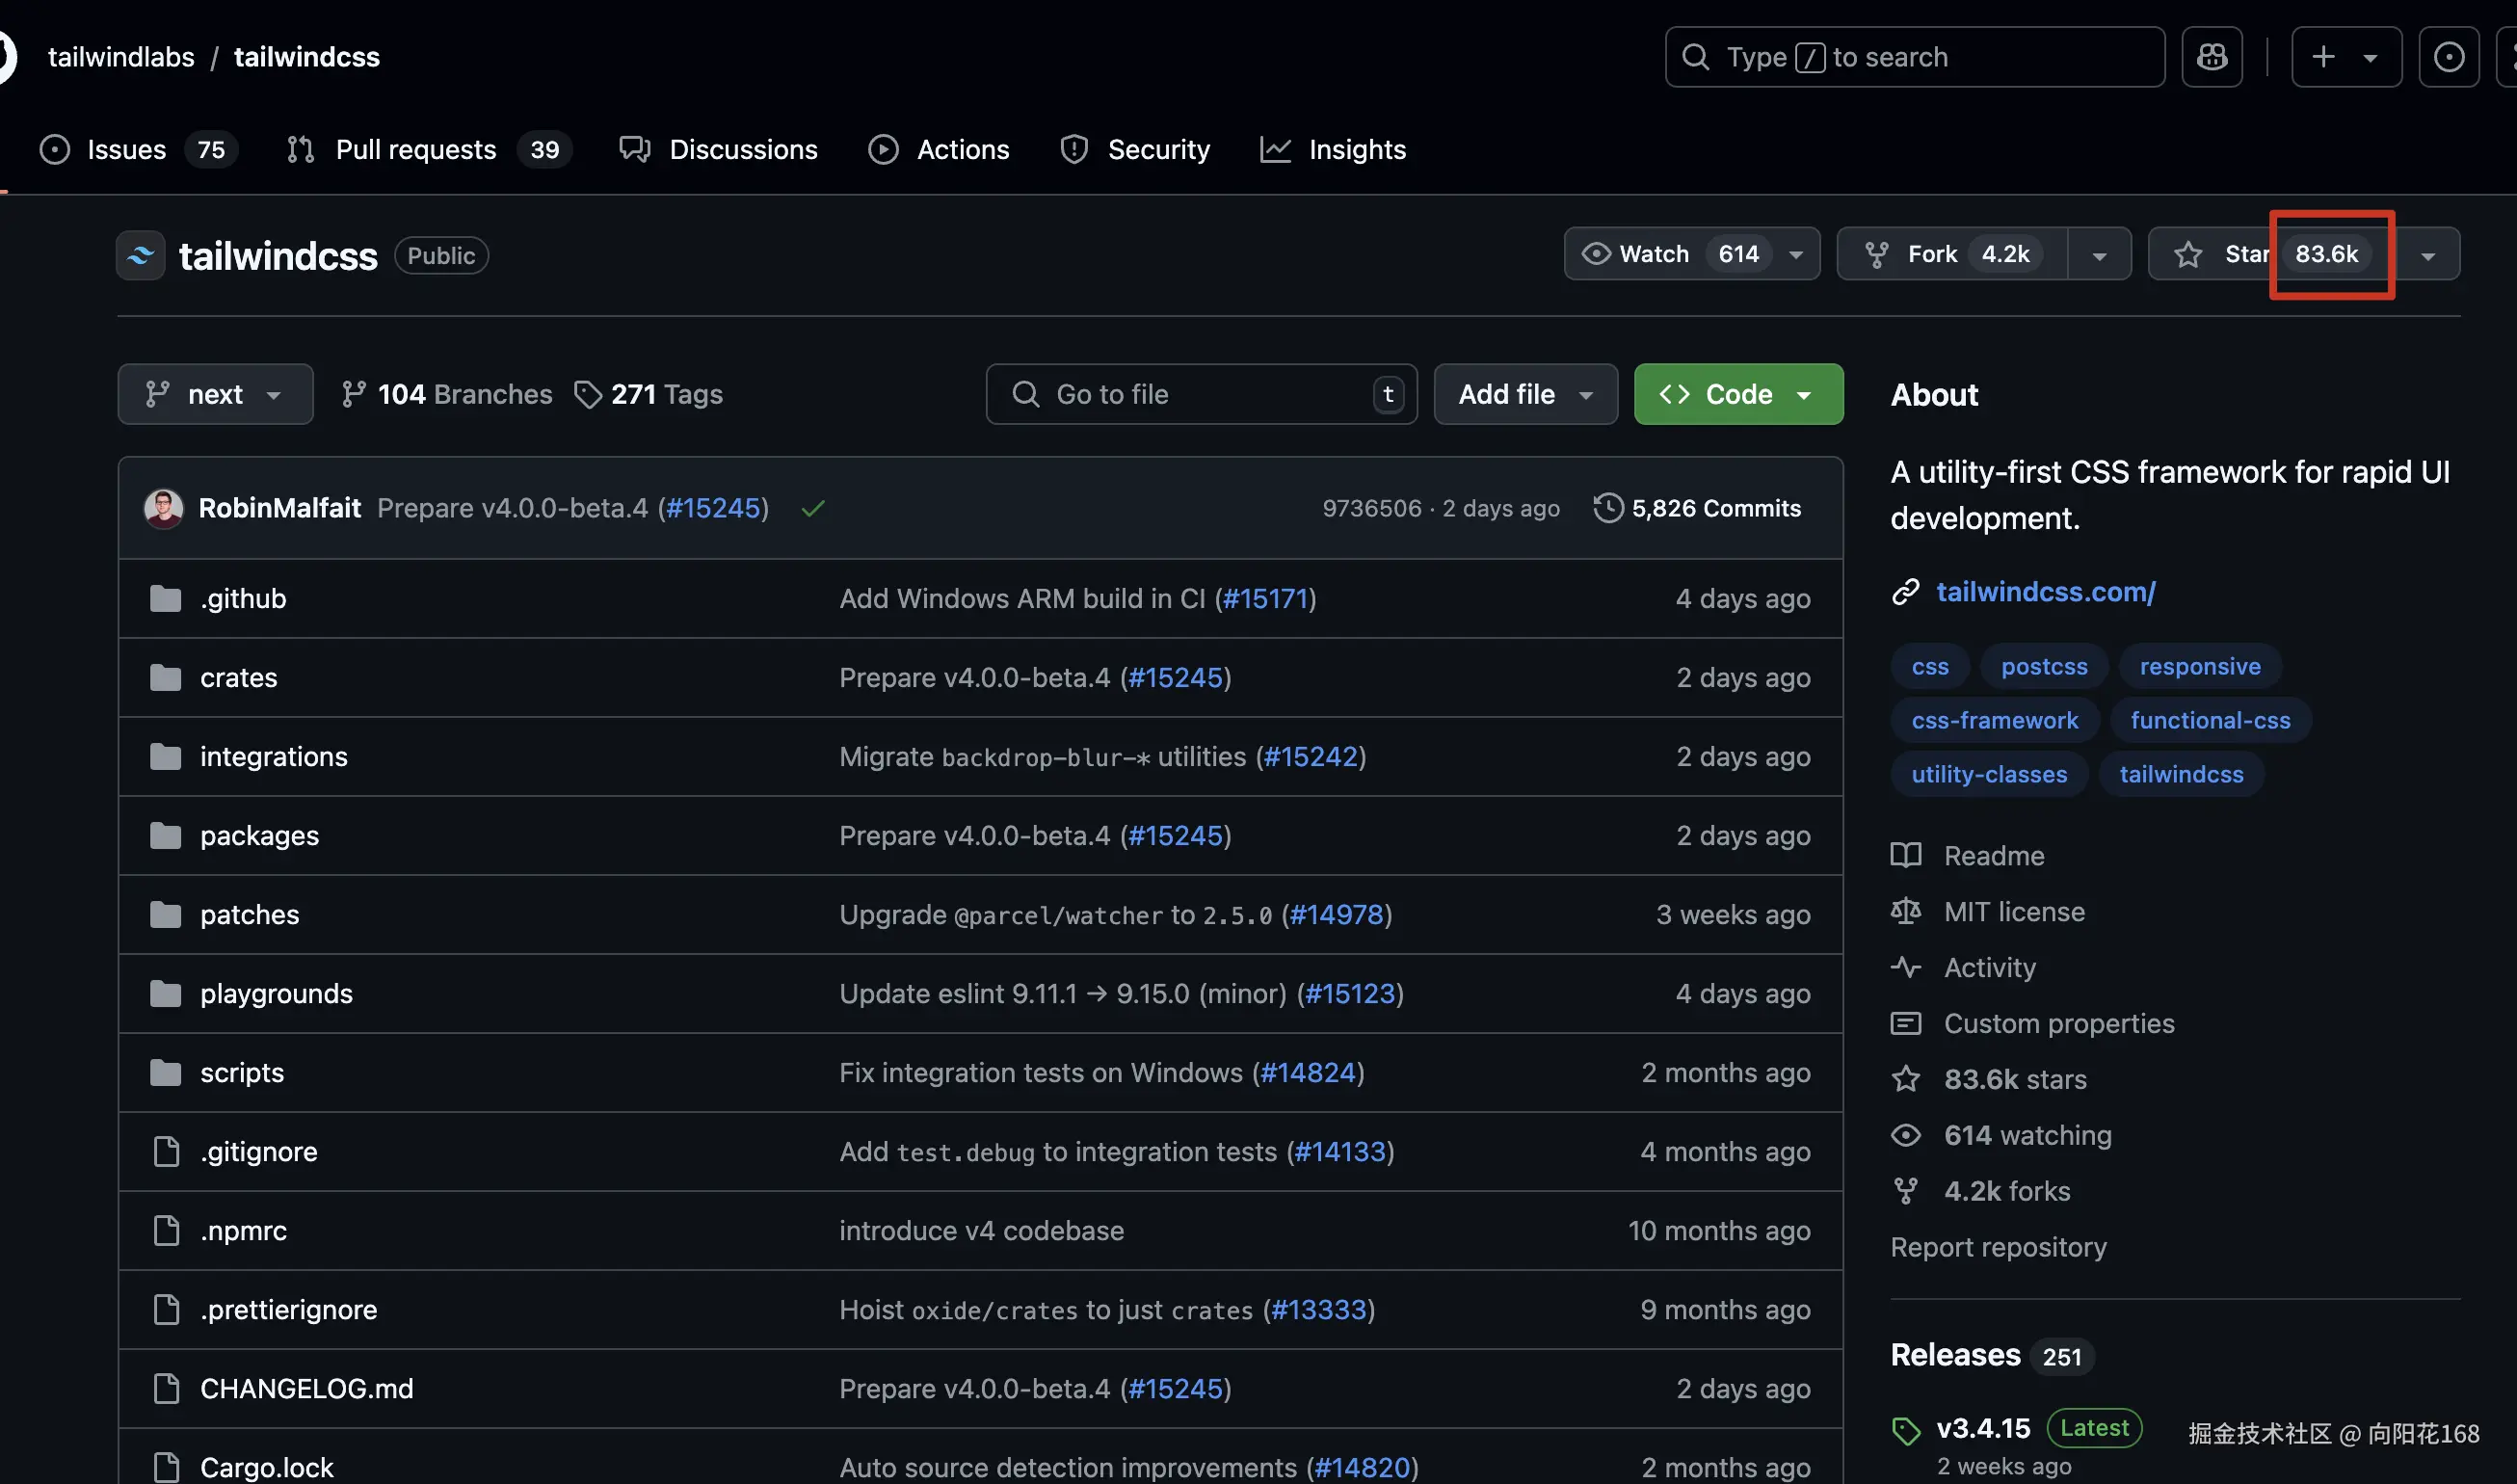Open the tailwindcss.com website link
The width and height of the screenshot is (2517, 1484).
click(2045, 591)
